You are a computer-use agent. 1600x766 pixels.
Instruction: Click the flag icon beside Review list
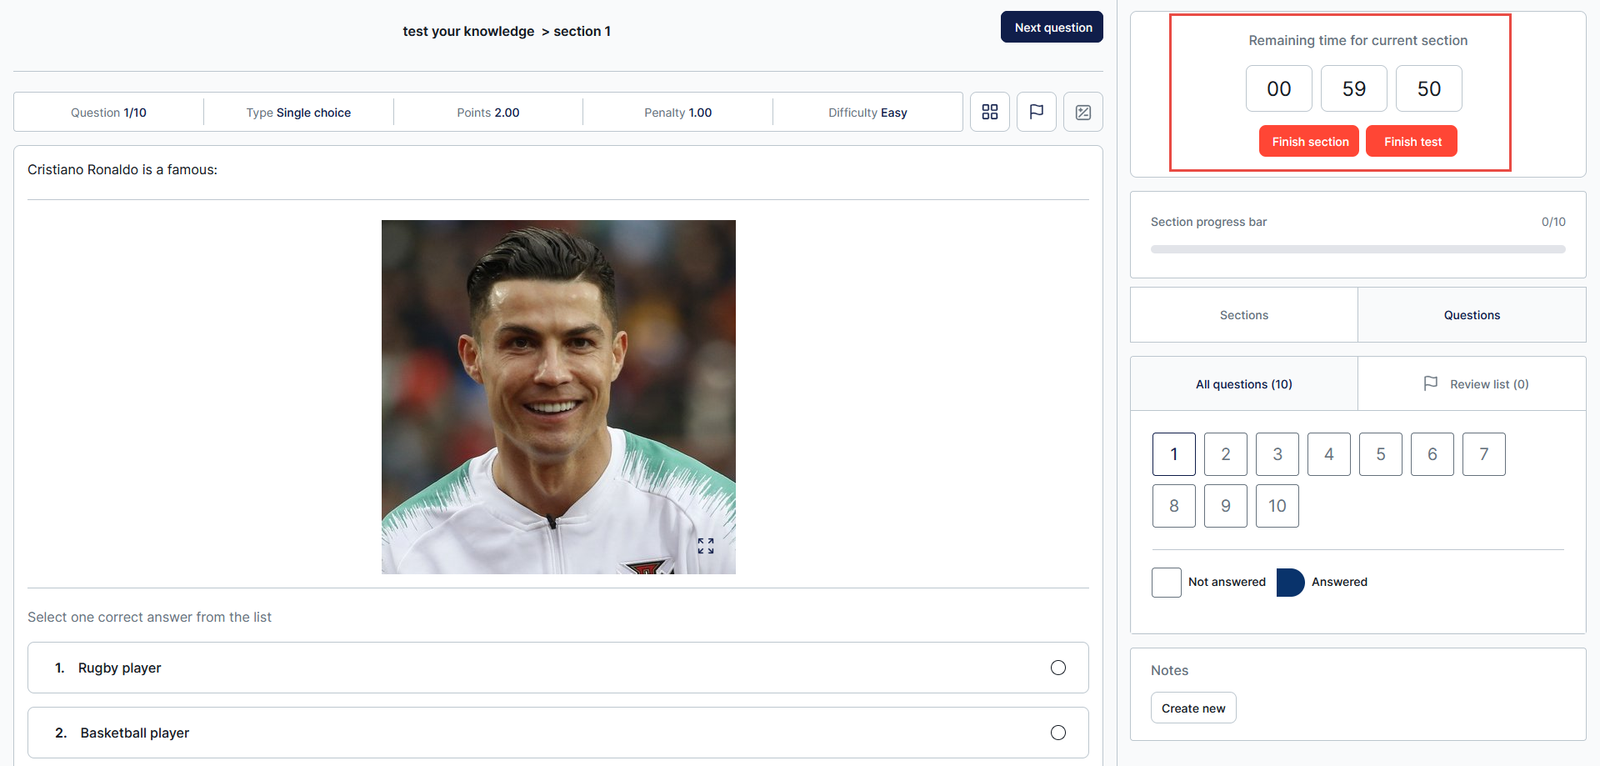pyautogui.click(x=1431, y=384)
